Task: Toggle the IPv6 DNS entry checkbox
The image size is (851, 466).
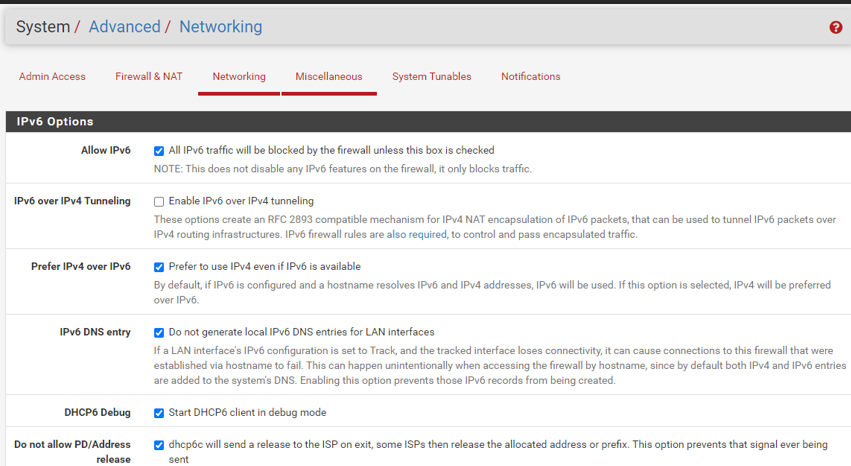Action: (158, 333)
